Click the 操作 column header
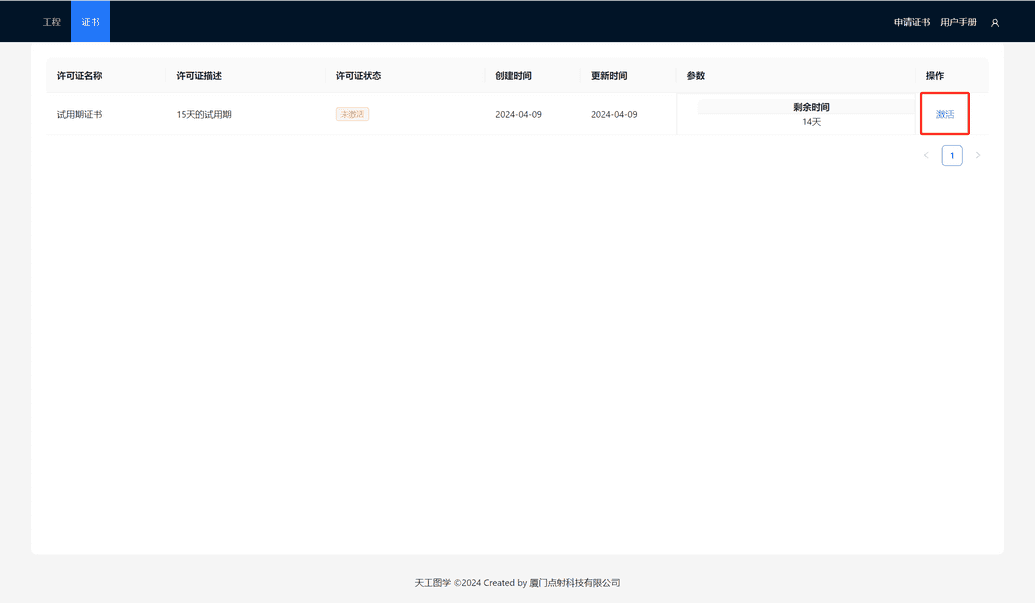 tap(935, 76)
